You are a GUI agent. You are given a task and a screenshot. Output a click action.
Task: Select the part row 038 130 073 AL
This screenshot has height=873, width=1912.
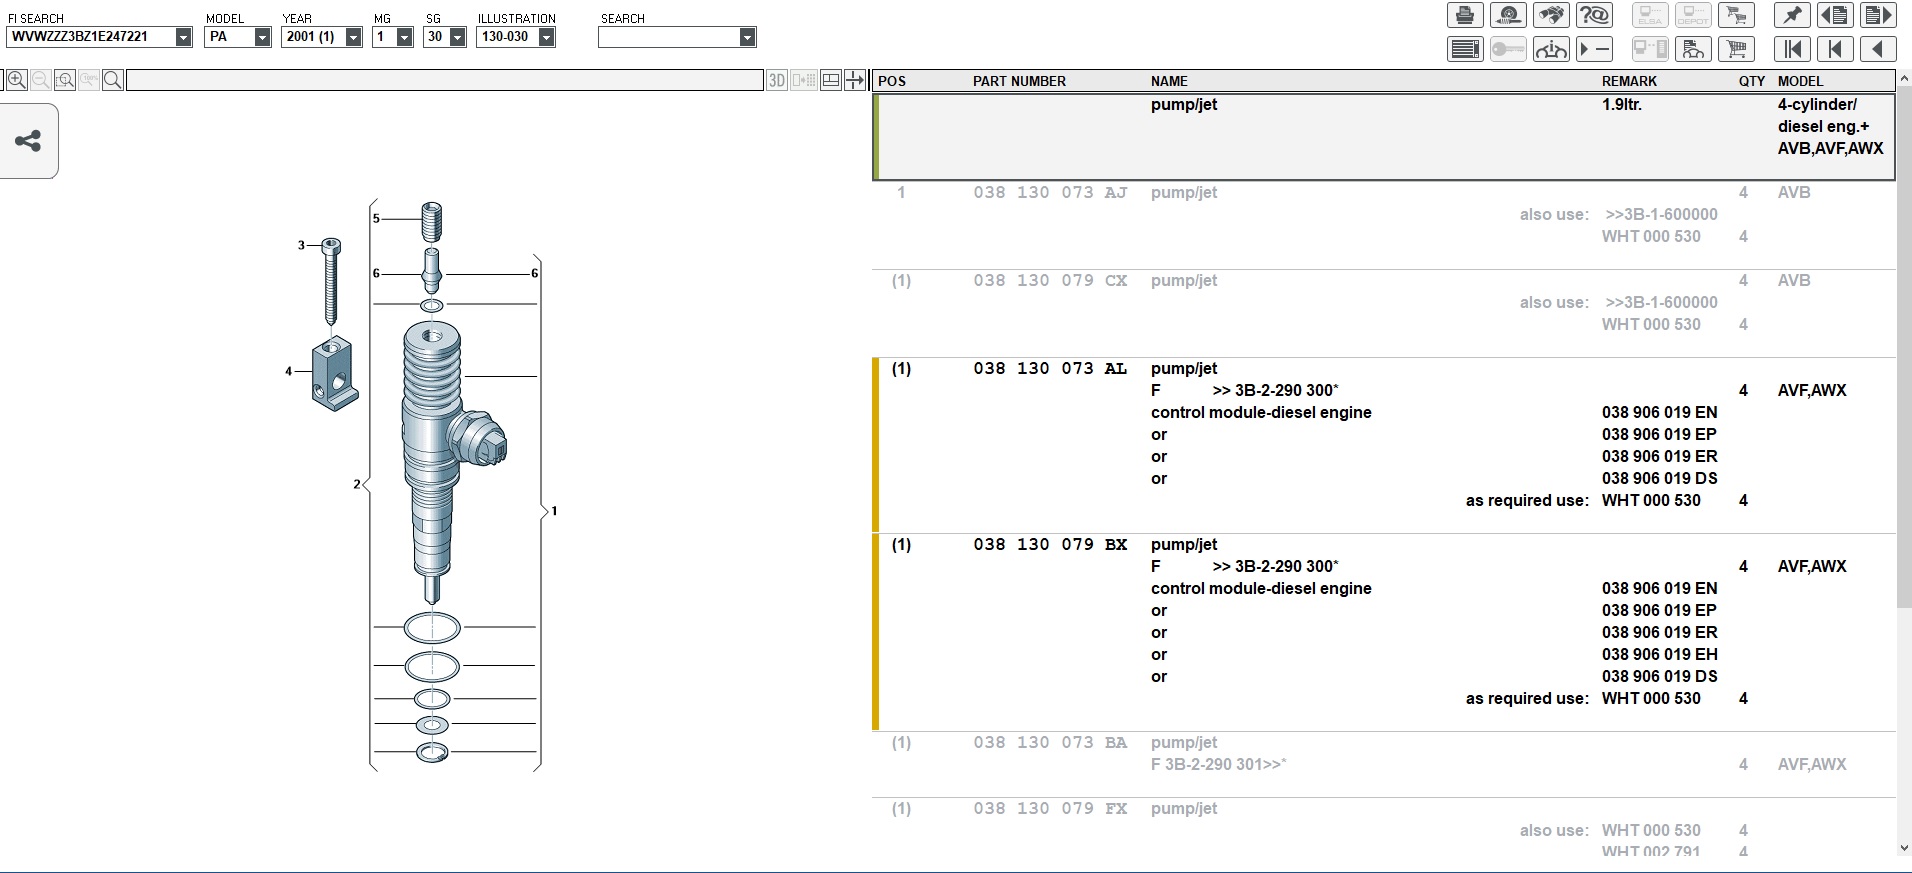(1049, 369)
